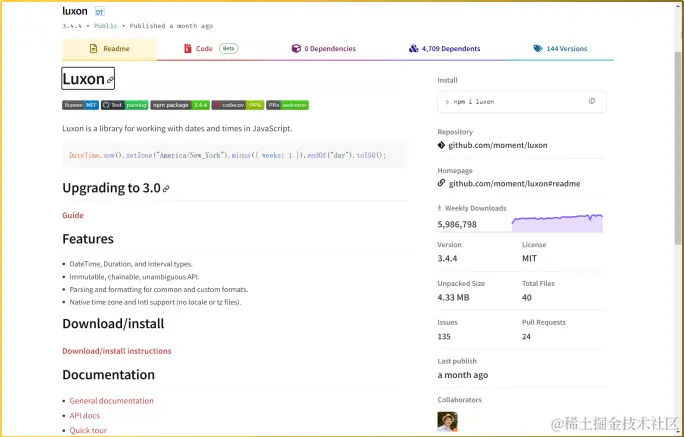The image size is (684, 437).
Task: Click the Versions tag icon
Action: (x=538, y=48)
